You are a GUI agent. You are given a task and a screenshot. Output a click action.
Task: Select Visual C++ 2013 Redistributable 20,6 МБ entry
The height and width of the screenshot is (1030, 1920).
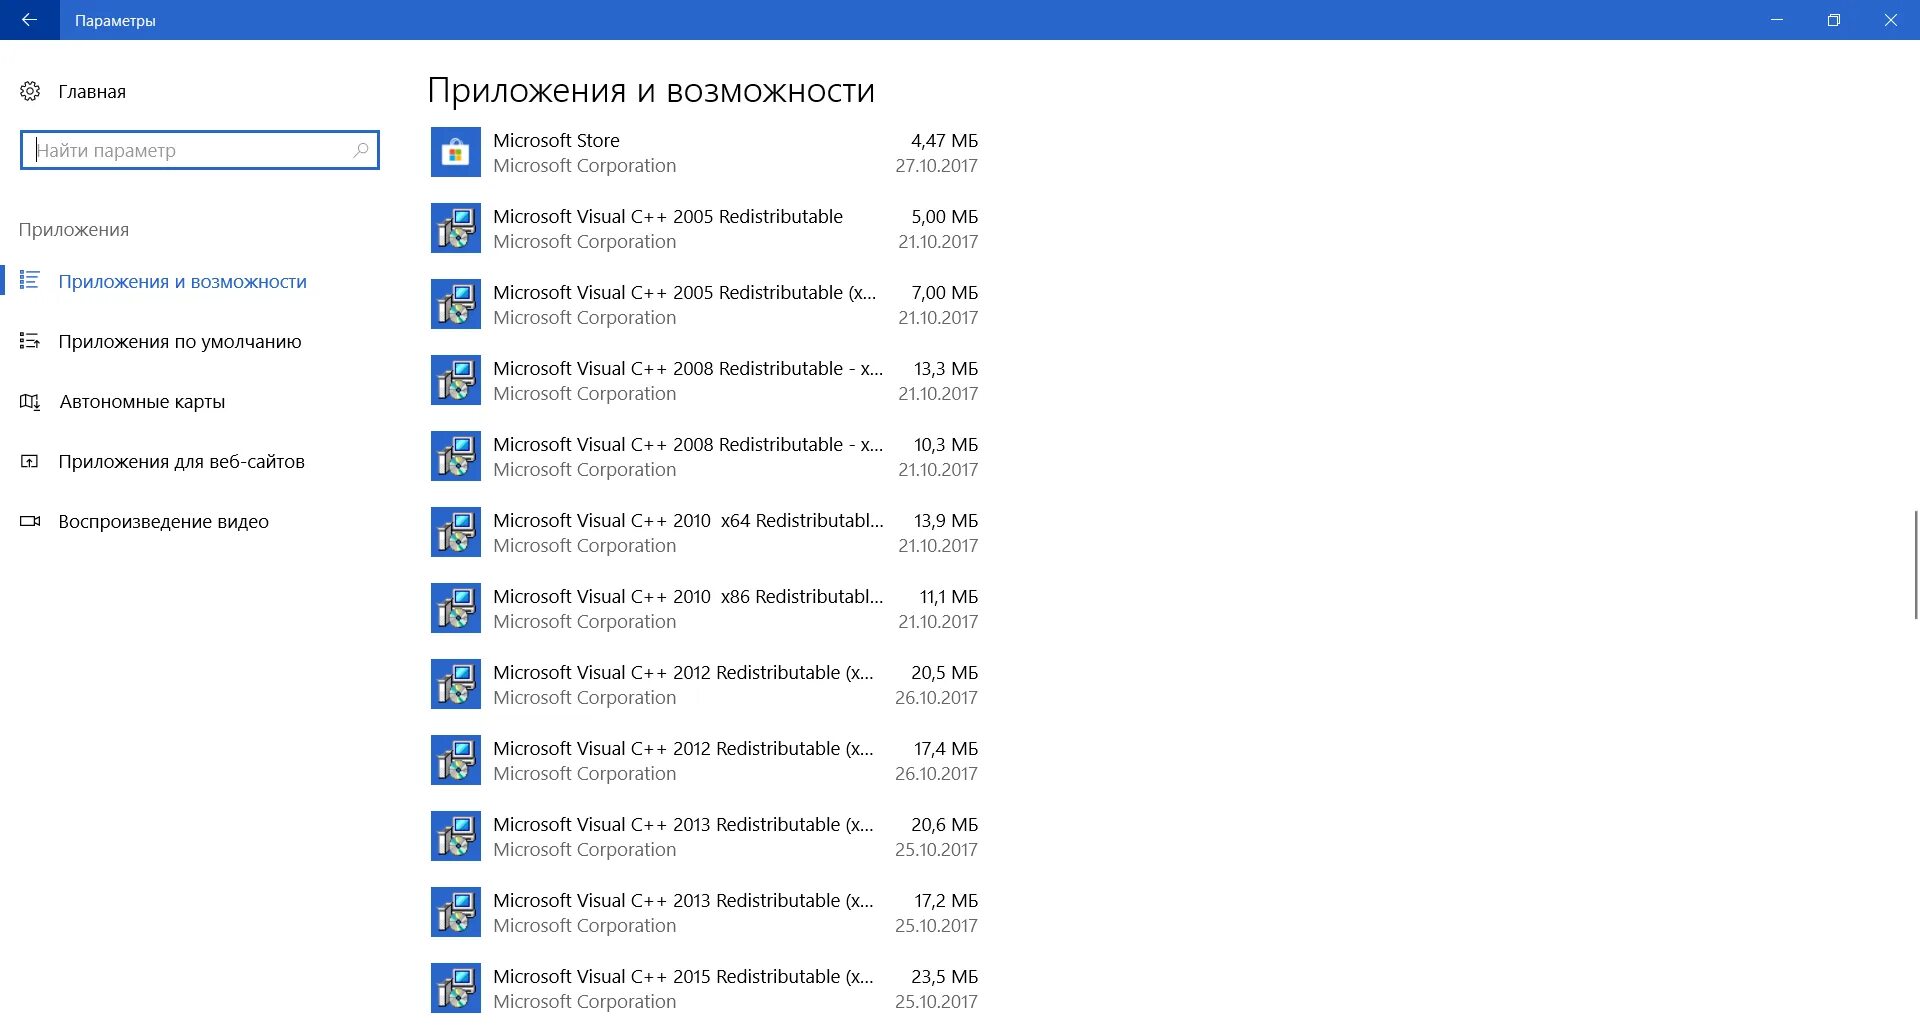(704, 836)
